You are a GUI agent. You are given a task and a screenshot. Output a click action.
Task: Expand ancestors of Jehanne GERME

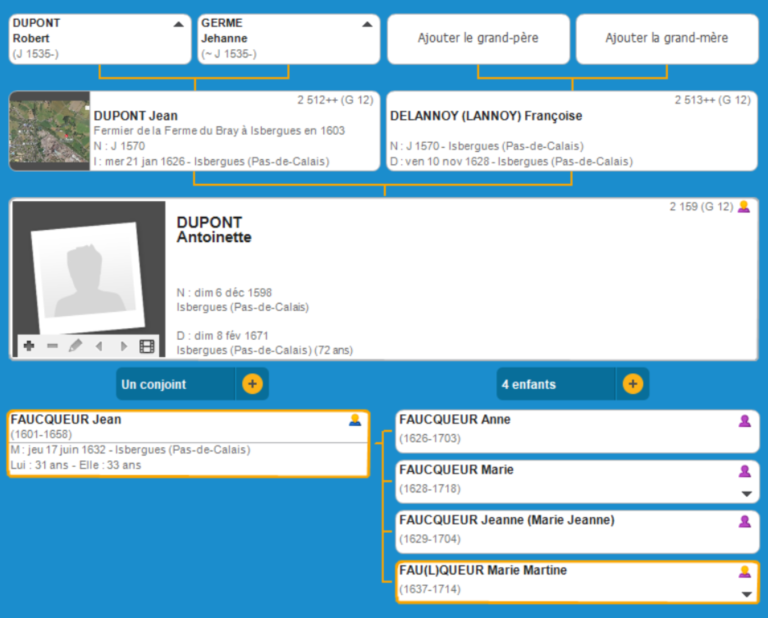pos(367,23)
